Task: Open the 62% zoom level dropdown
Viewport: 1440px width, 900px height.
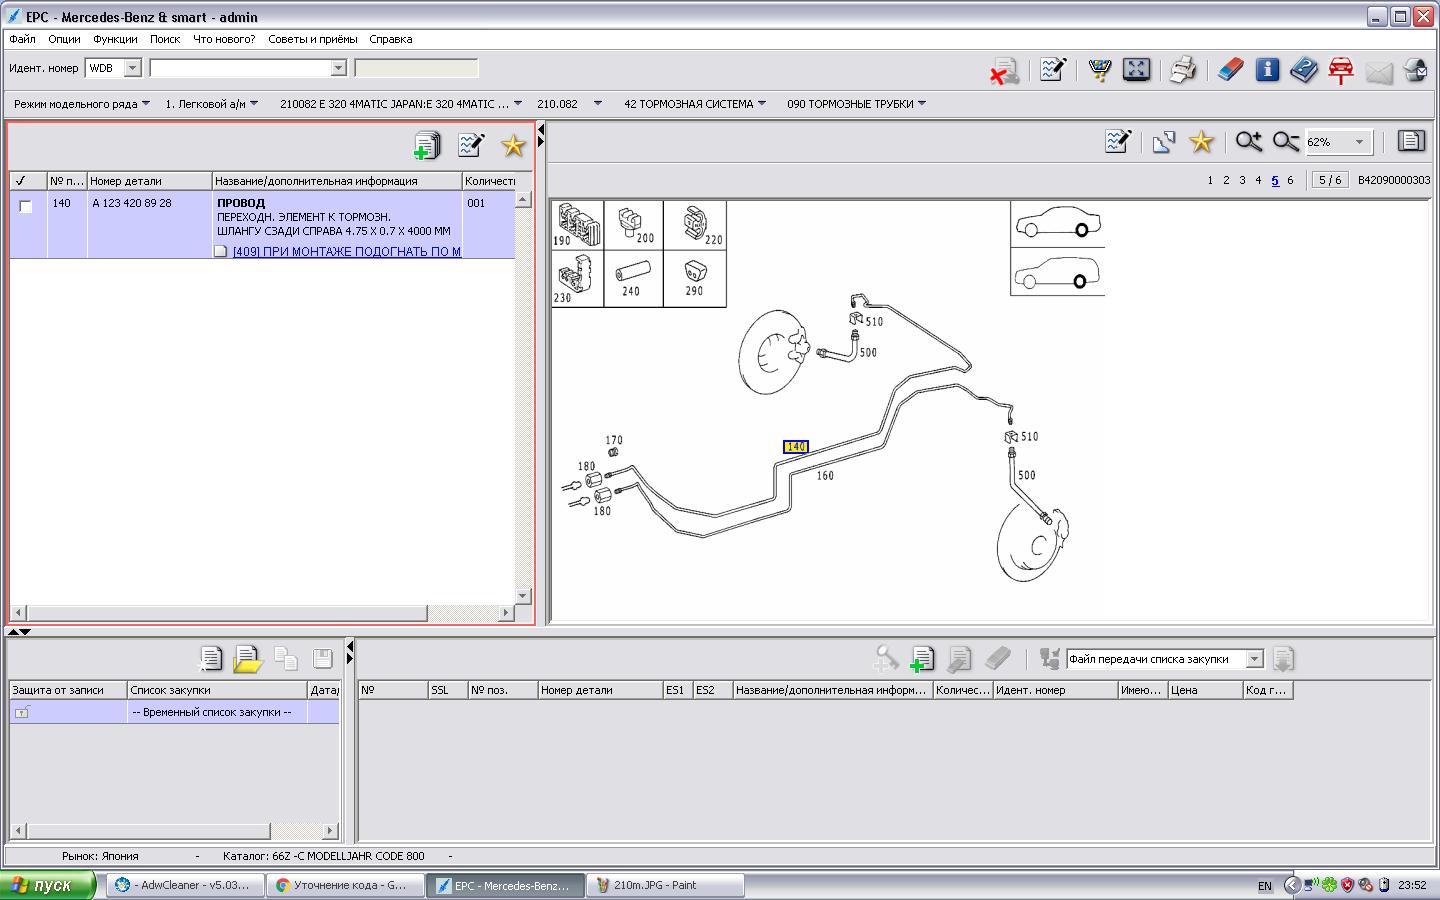Action: [1359, 142]
